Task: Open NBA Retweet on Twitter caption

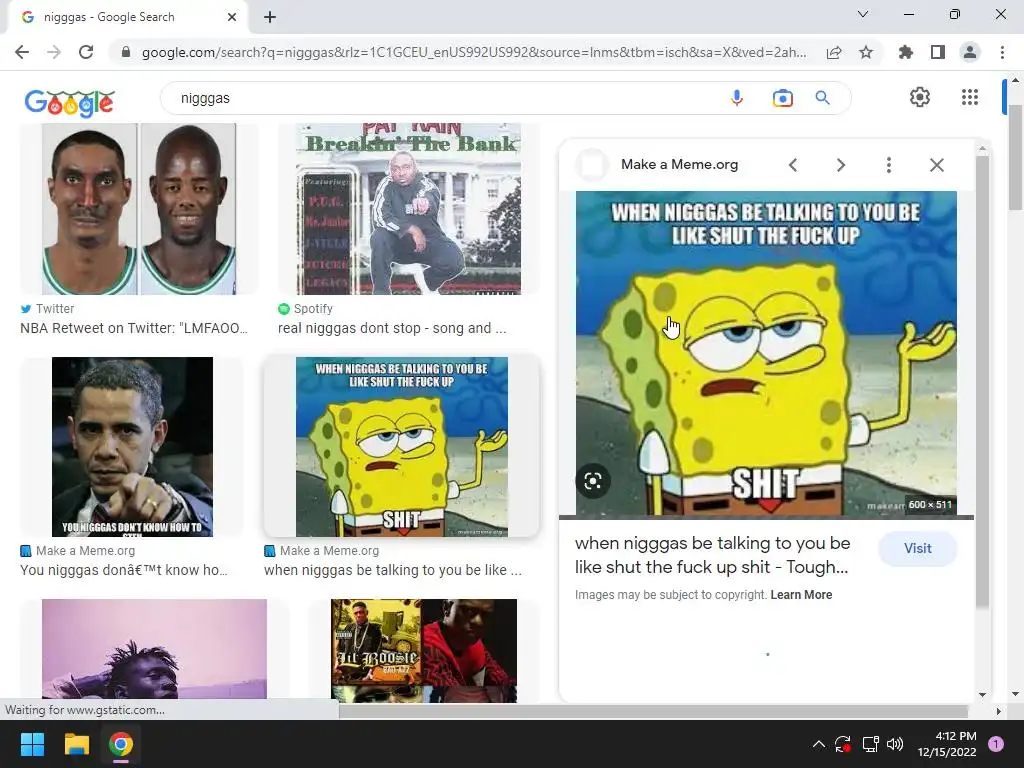Action: click(134, 328)
